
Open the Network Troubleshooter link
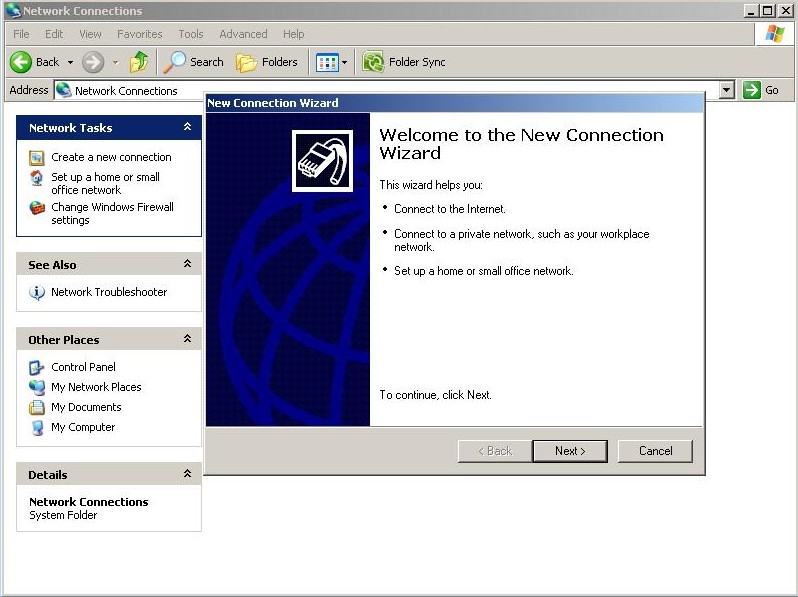click(109, 292)
